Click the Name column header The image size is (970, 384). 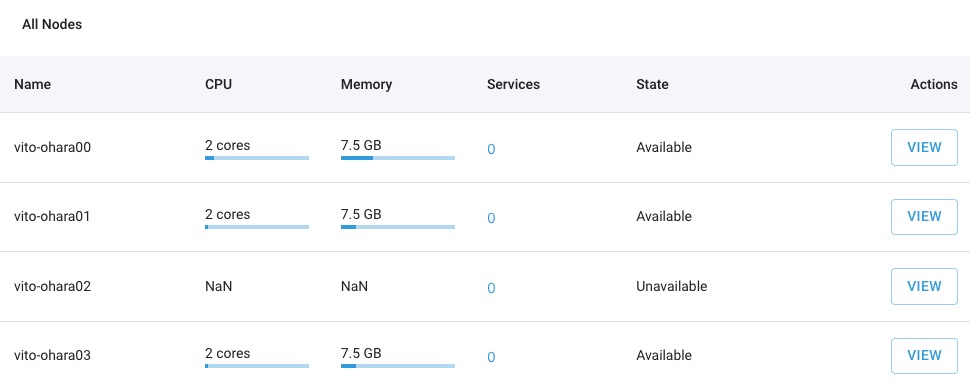[32, 84]
